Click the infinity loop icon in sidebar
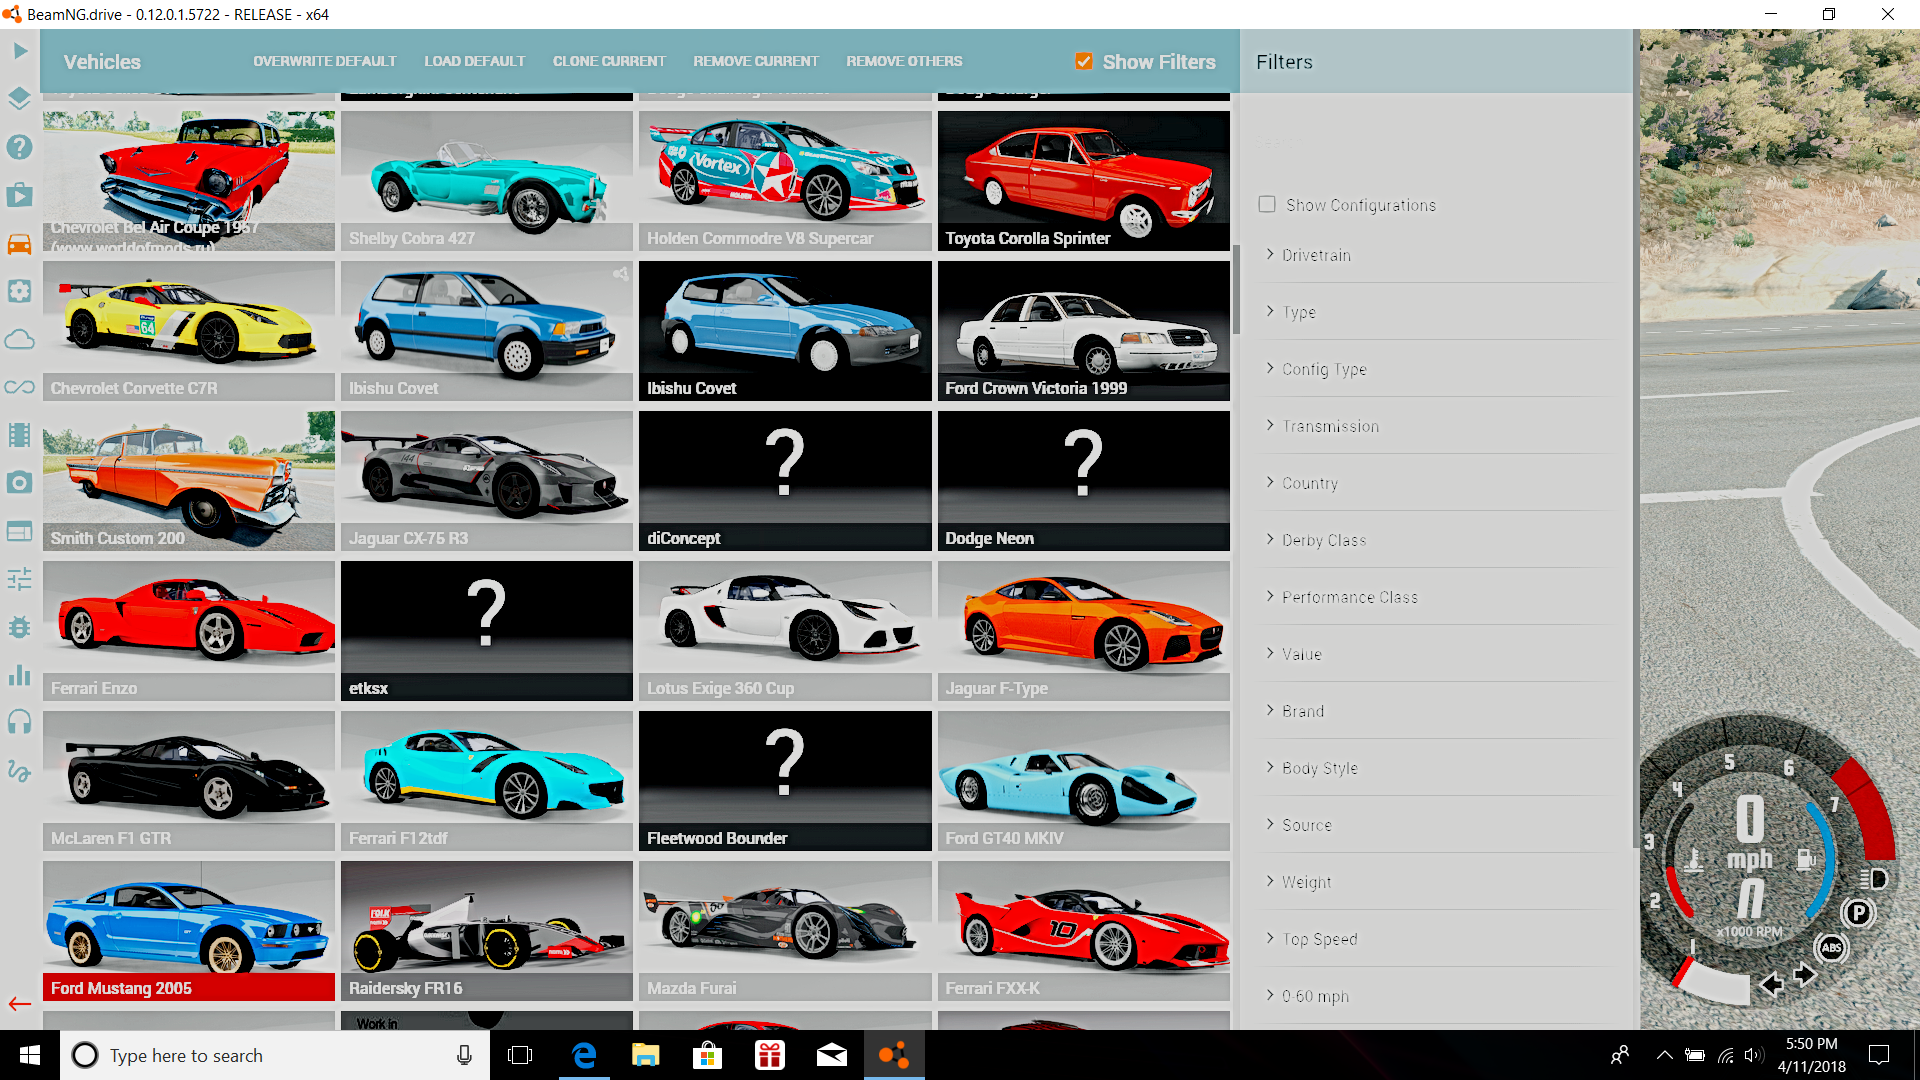The height and width of the screenshot is (1080, 1920). (x=20, y=387)
